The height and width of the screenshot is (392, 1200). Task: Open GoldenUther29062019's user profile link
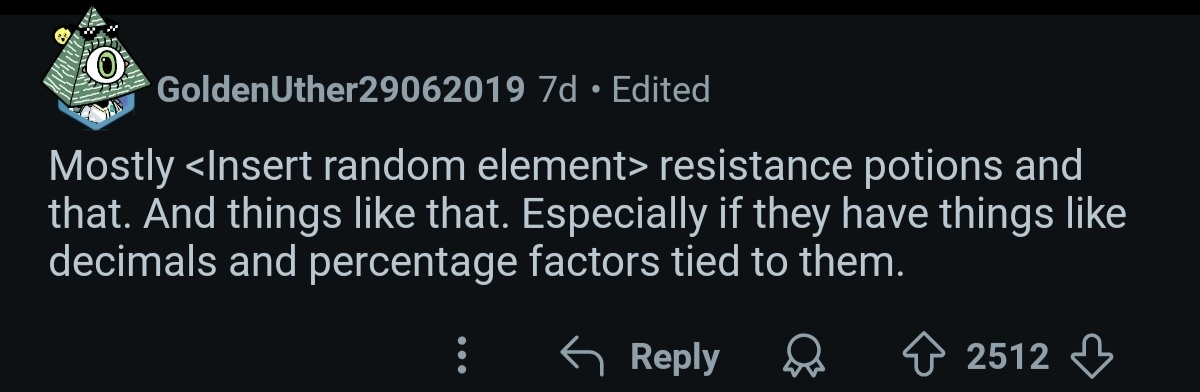(x=342, y=90)
